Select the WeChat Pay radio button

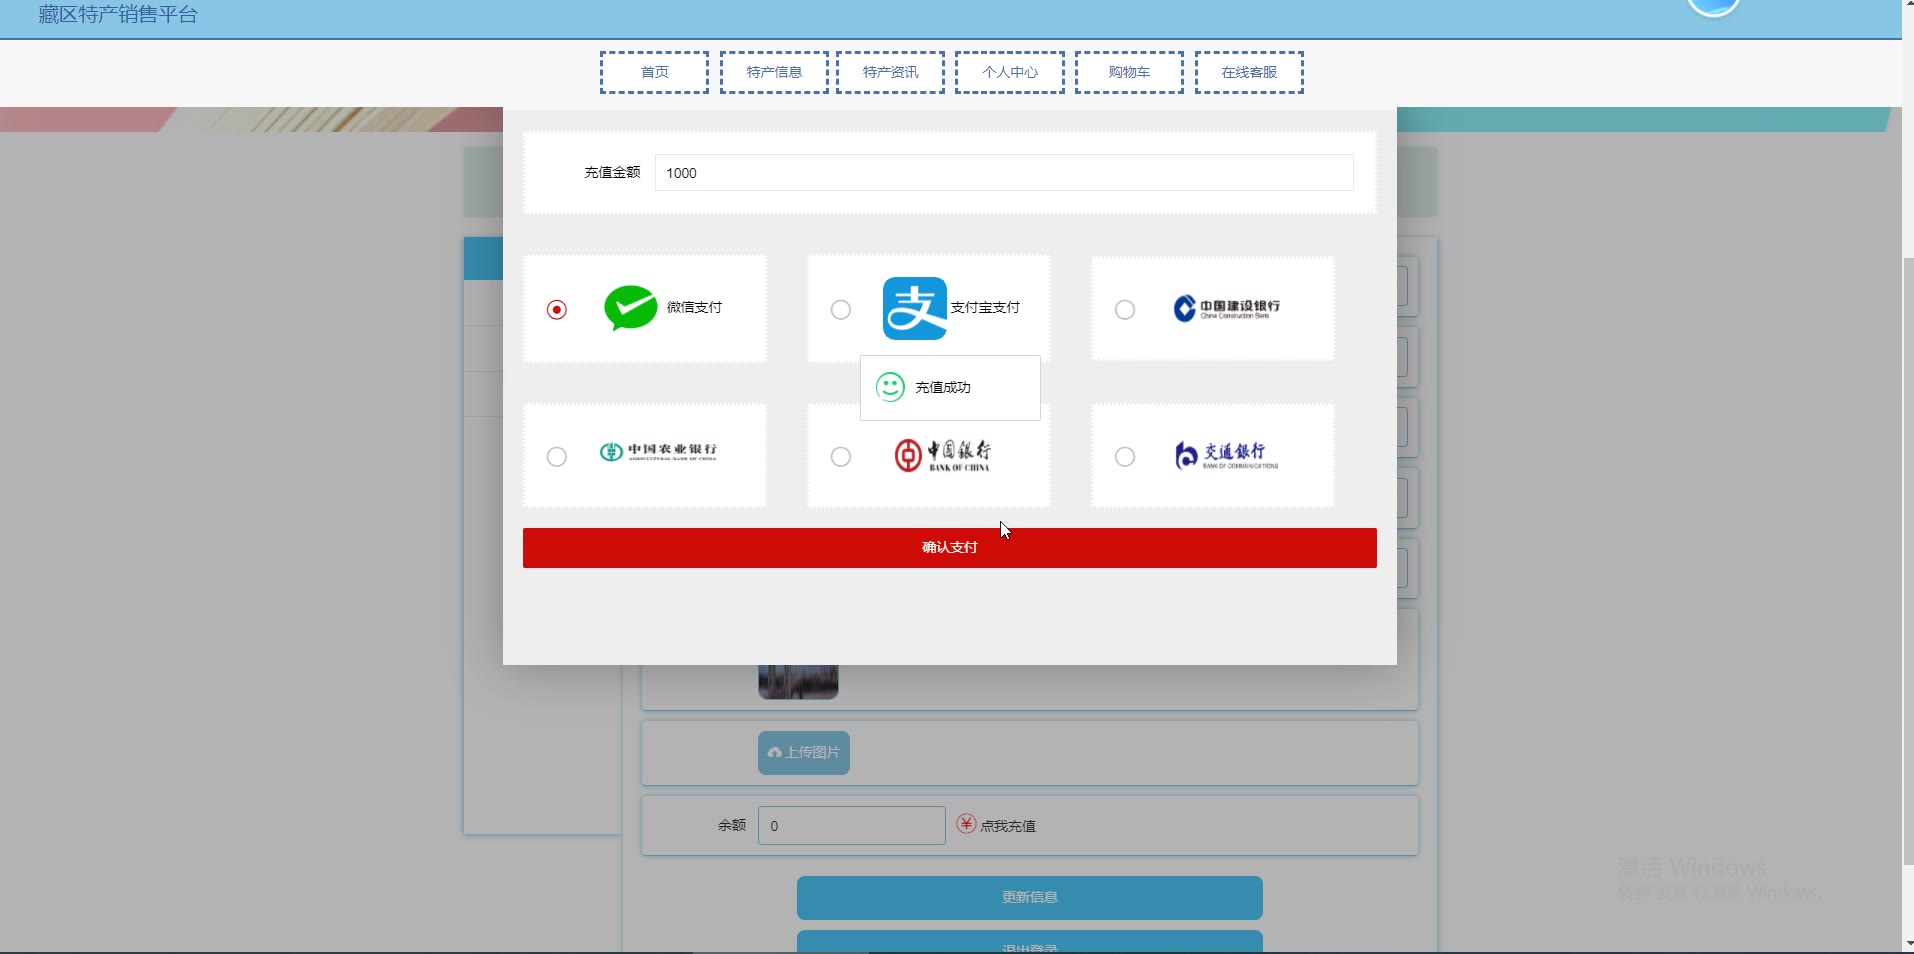pyautogui.click(x=557, y=310)
